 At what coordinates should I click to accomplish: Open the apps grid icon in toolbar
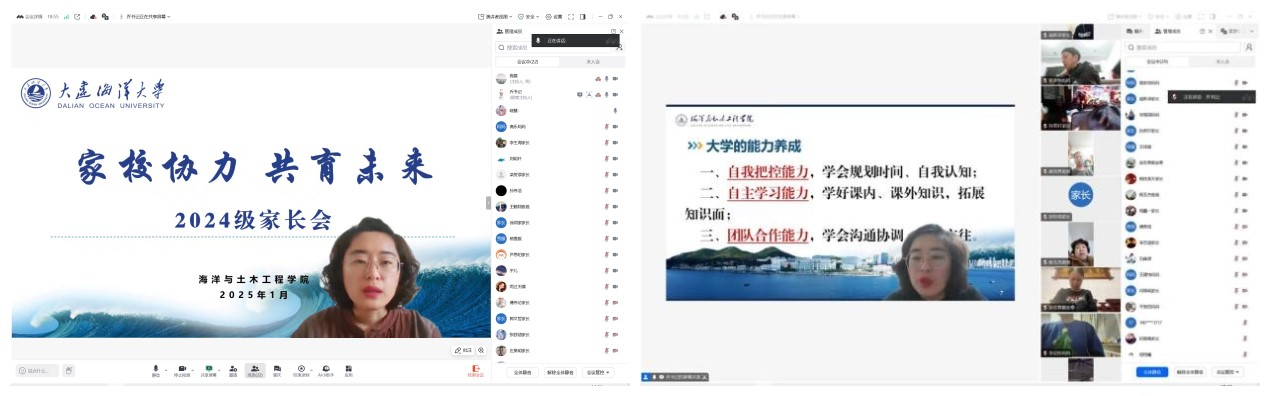[348, 371]
